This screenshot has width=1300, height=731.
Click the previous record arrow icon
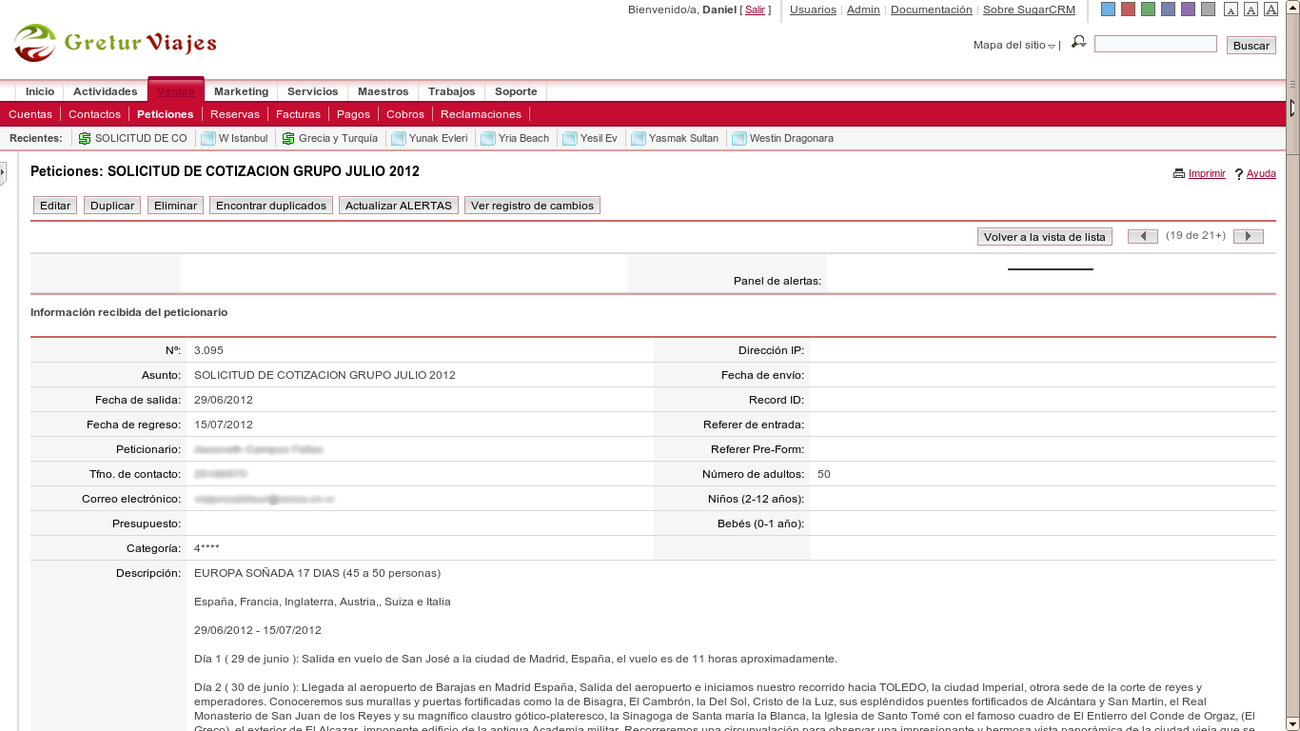click(1142, 235)
